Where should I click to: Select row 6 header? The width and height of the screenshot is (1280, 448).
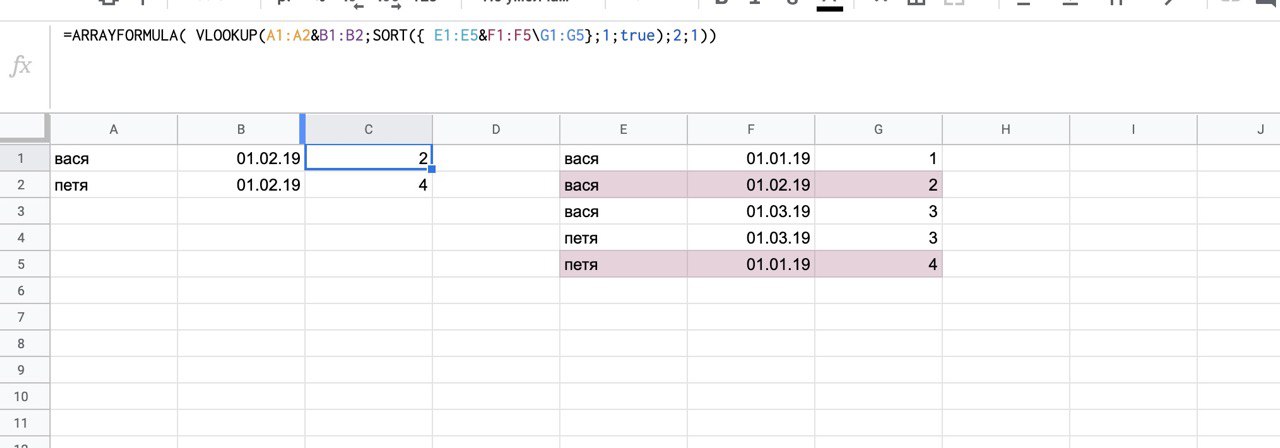pyautogui.click(x=24, y=291)
